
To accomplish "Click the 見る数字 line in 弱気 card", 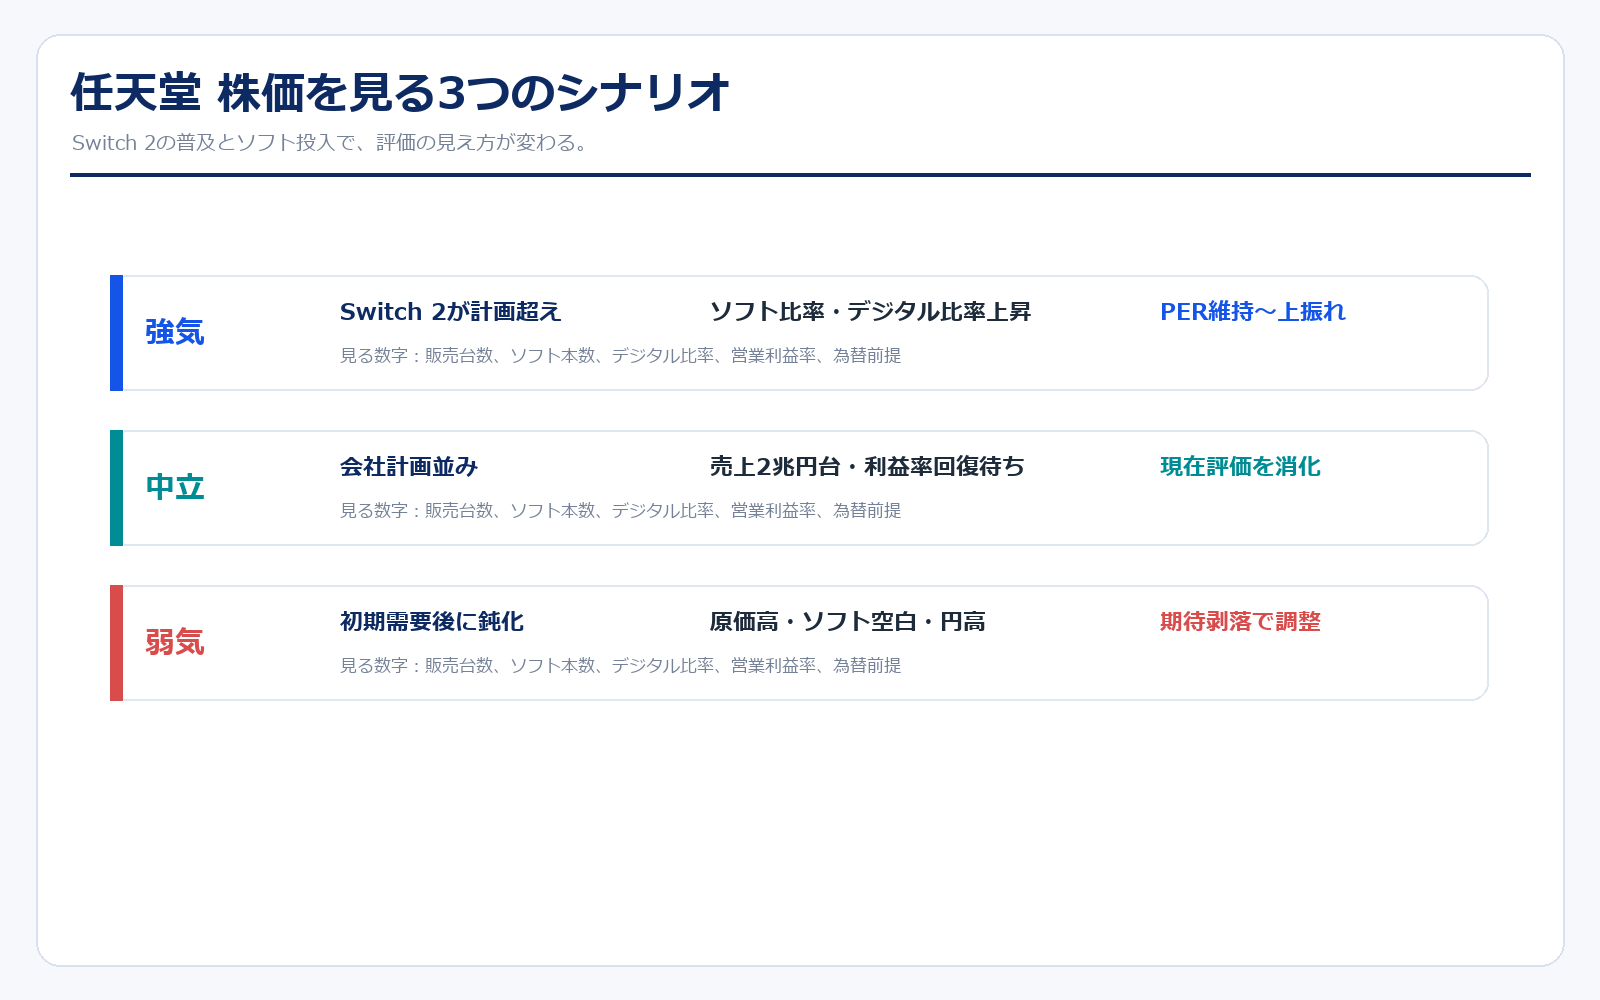I will tap(620, 666).
